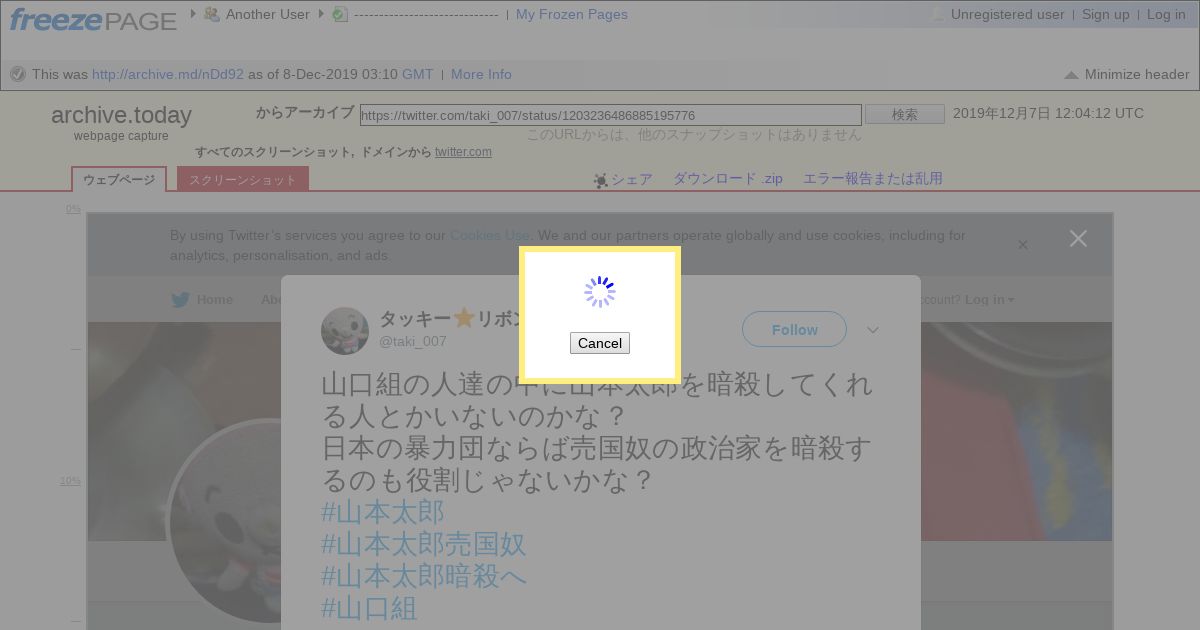The image size is (1200, 630).
Task: Click the Cookies Use link
Action: (490, 235)
